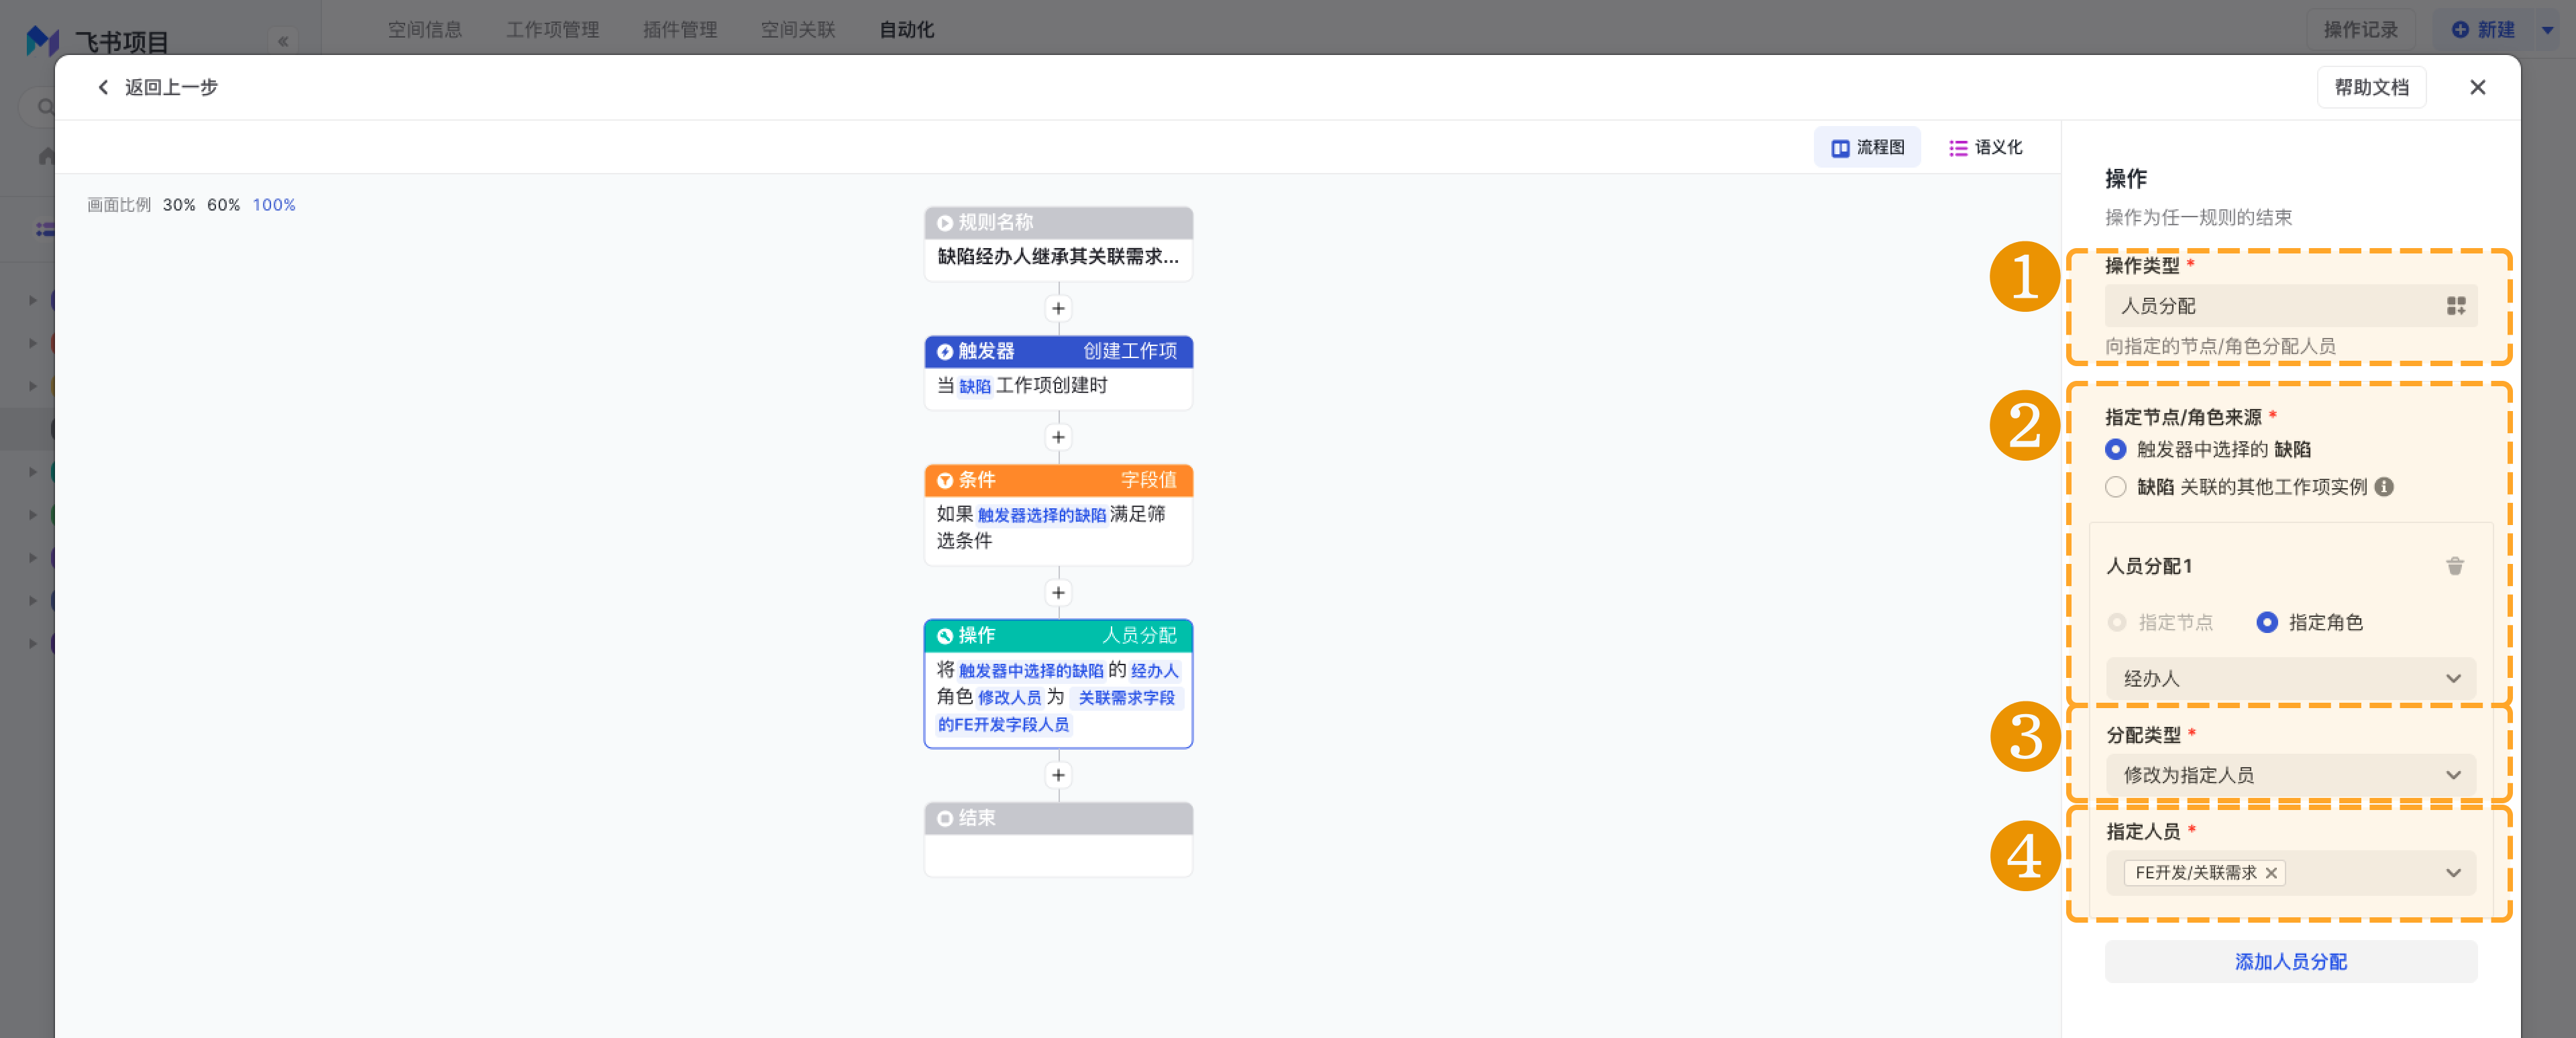
Task: Select the 规则名称 rule name node
Action: [x=1058, y=243]
